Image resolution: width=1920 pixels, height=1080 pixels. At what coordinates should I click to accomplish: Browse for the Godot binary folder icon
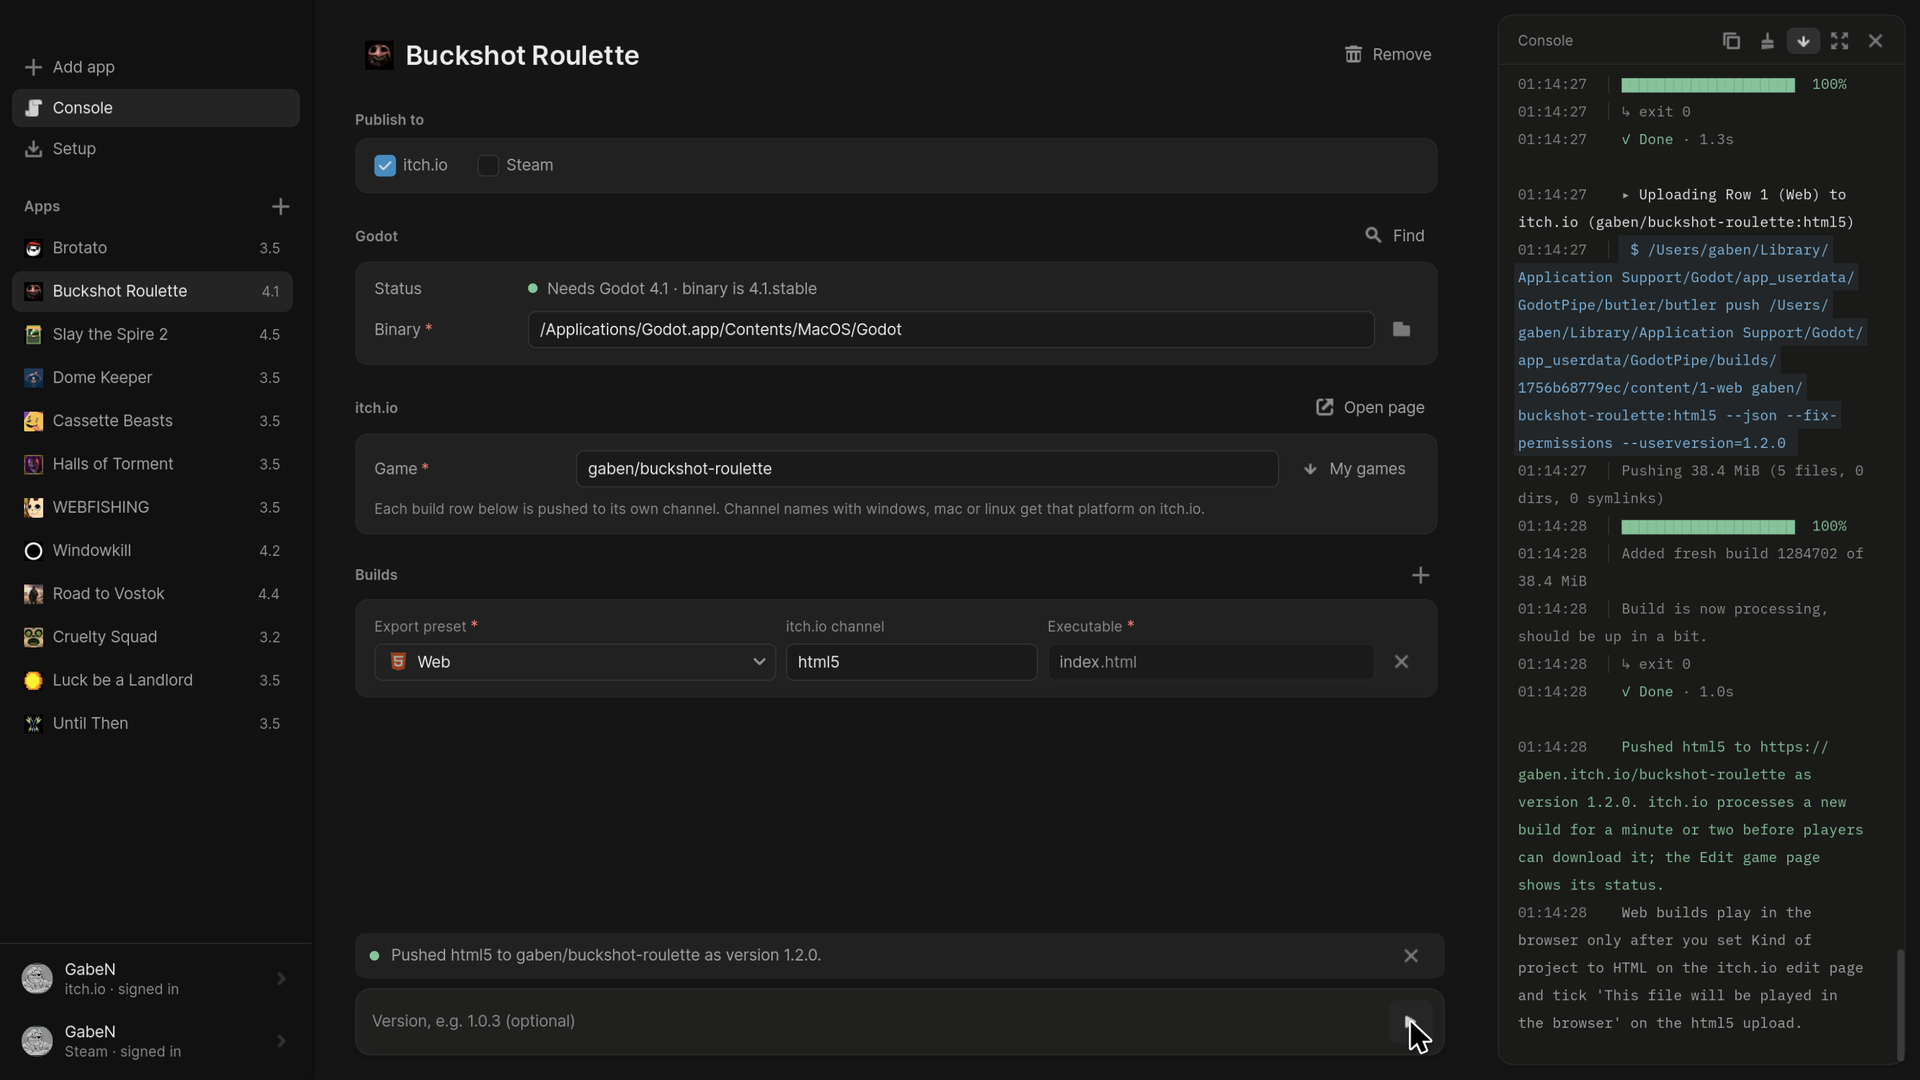[x=1401, y=329]
